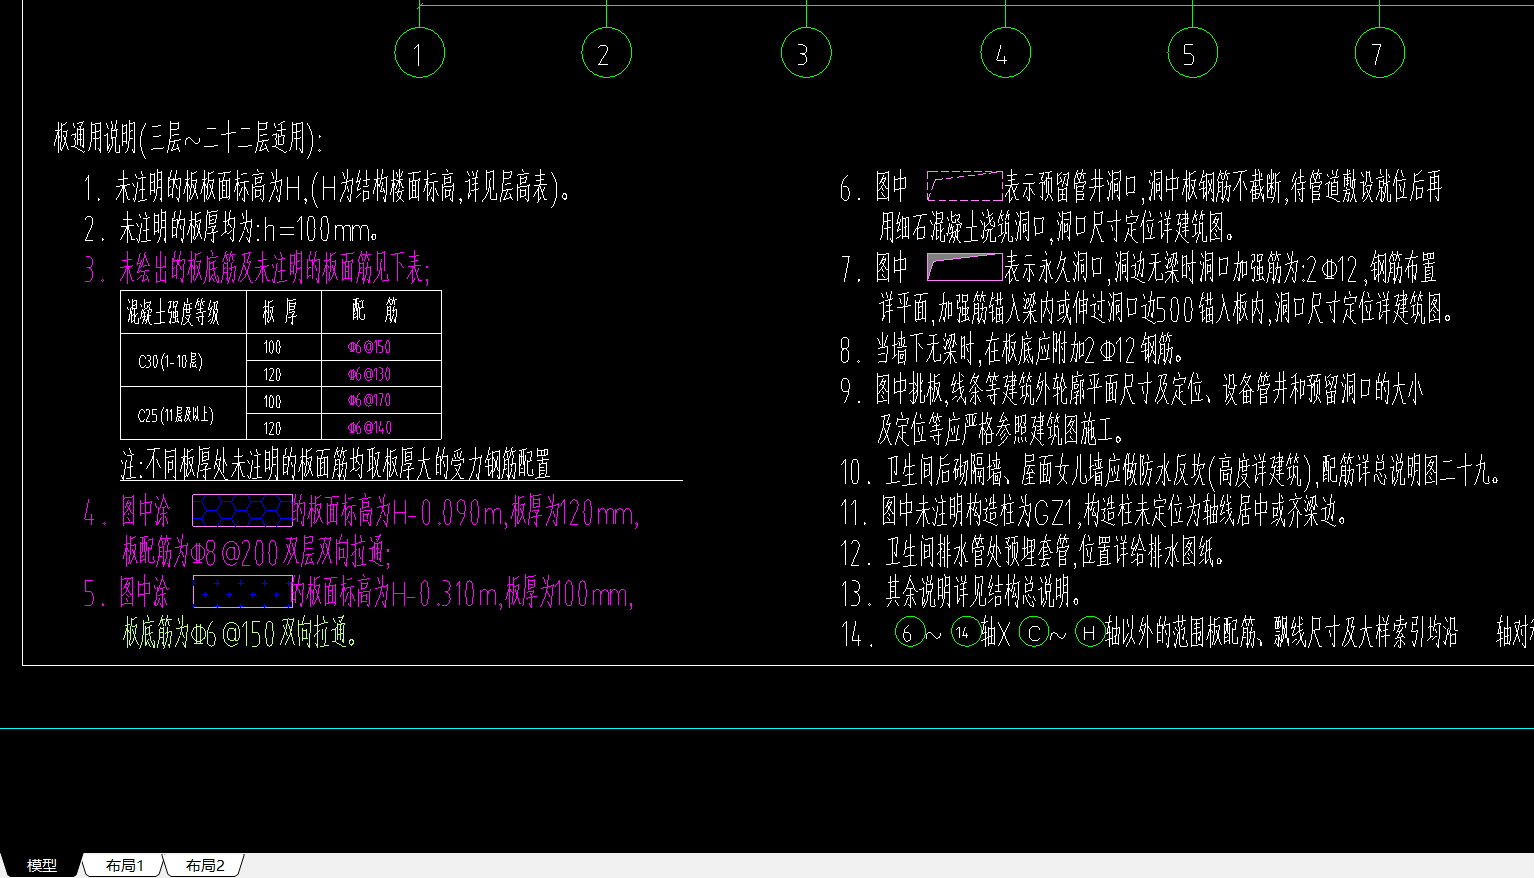Select the circled 6 axis mark in note 14

[909, 632]
